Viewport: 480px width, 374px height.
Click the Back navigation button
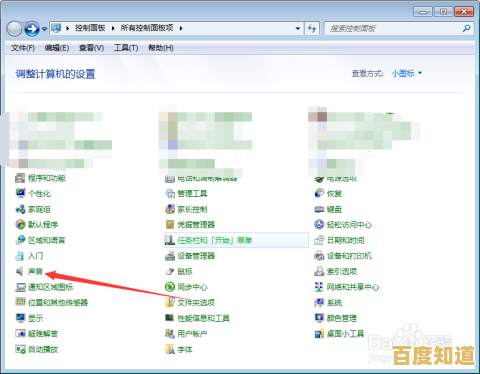(15, 29)
